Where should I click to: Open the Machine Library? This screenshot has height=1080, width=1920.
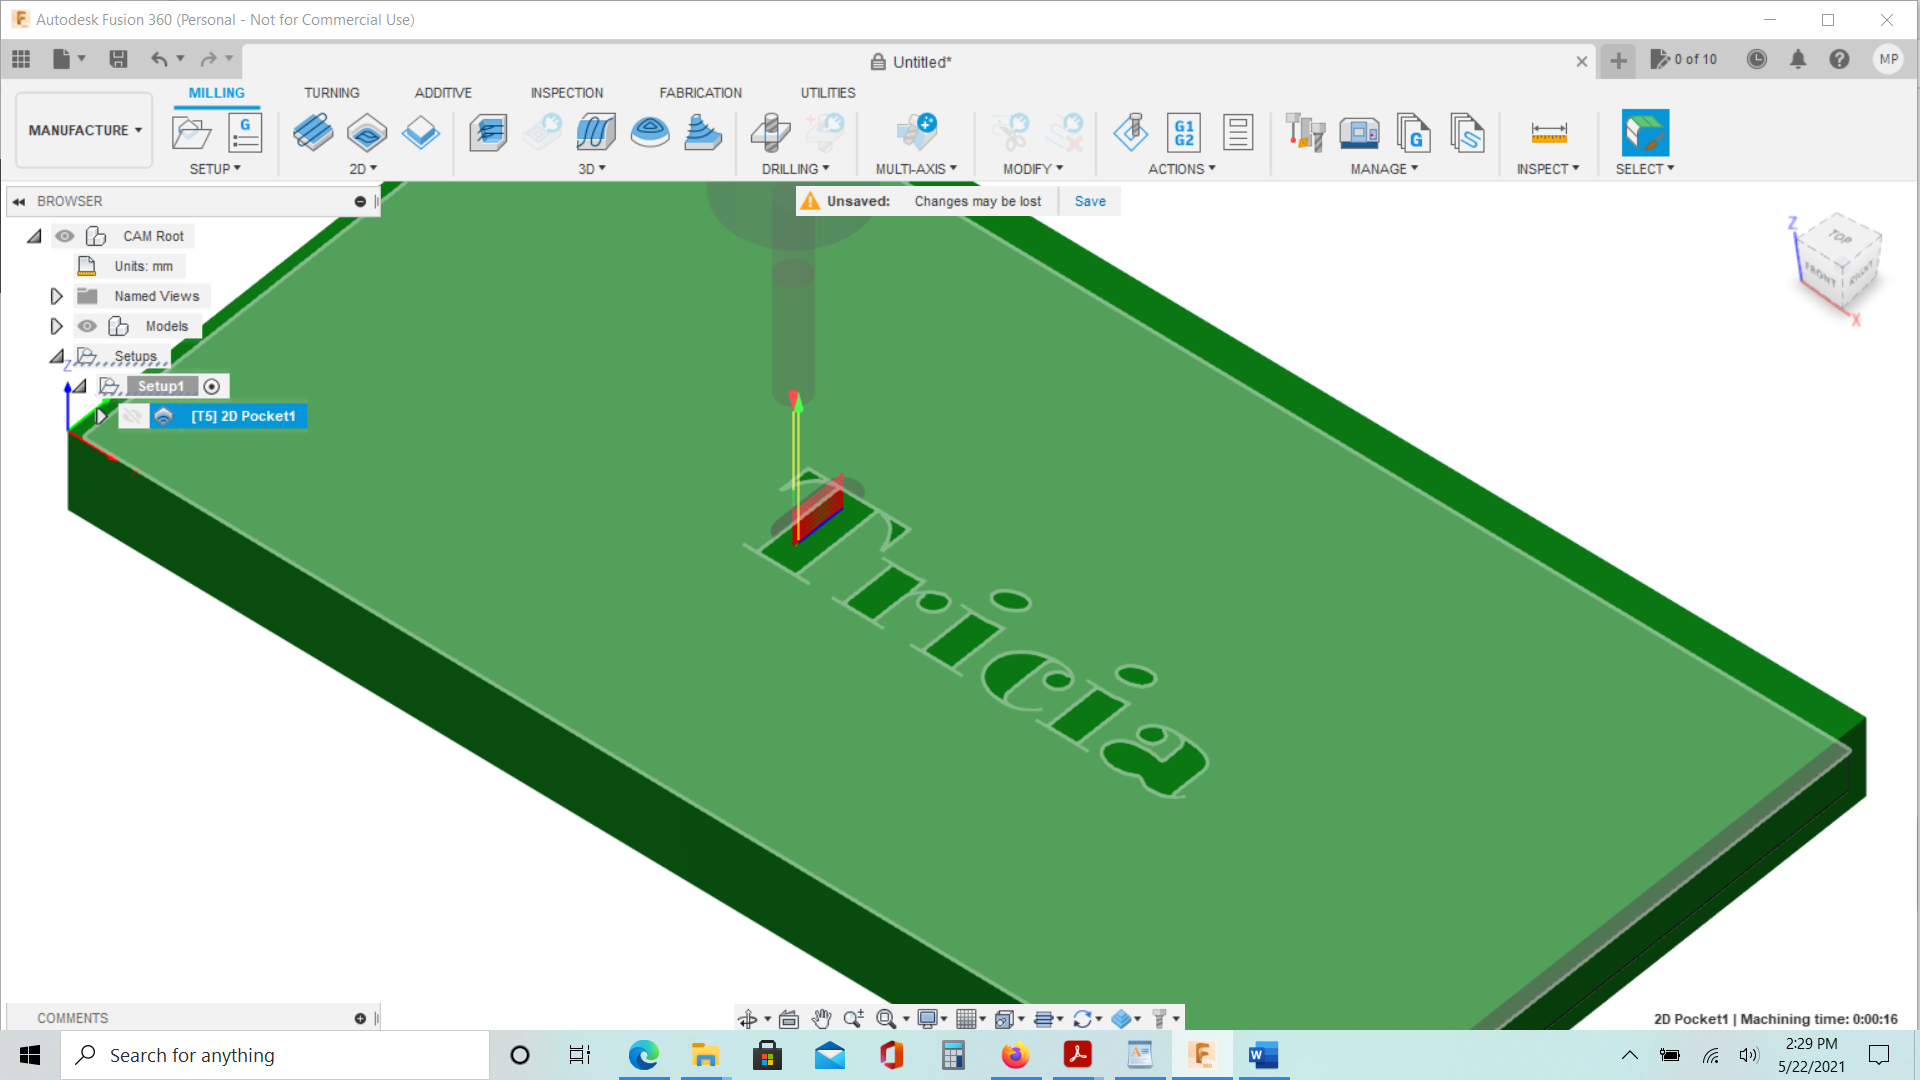point(1359,132)
